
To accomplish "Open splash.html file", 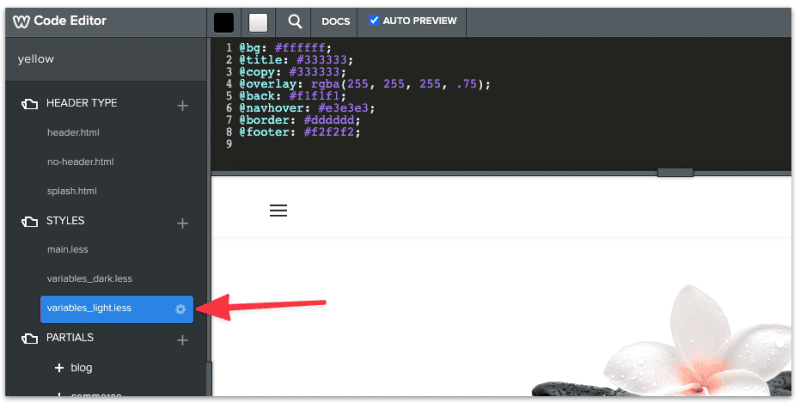I will [x=71, y=191].
